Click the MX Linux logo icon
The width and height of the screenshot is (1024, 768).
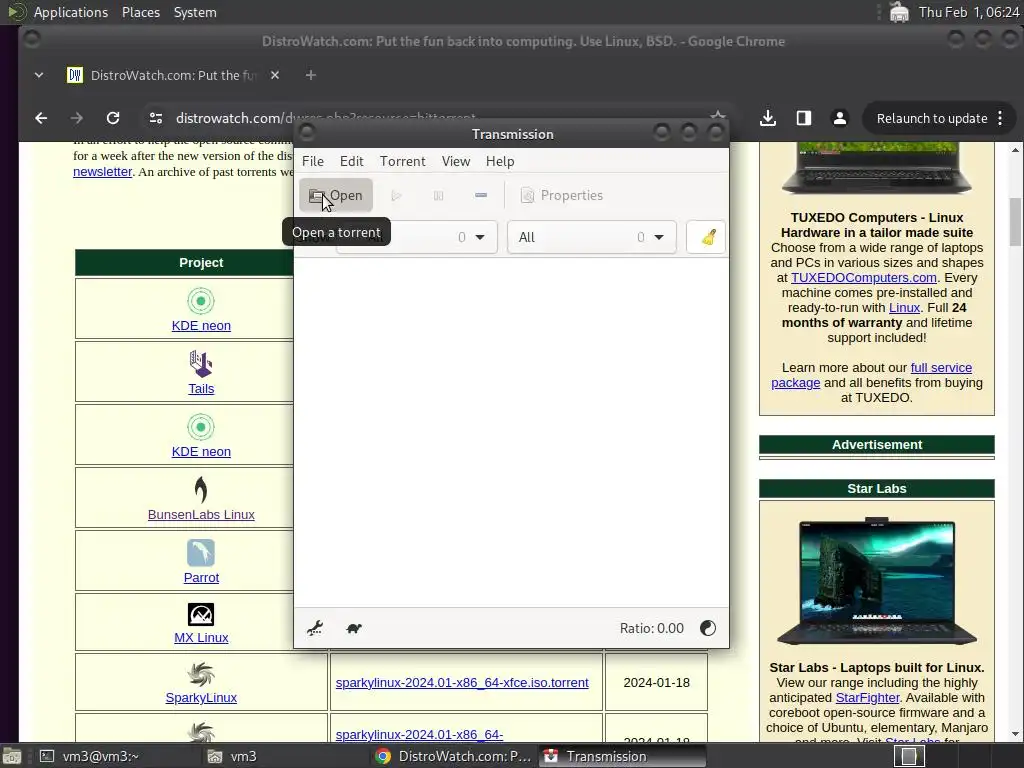point(201,615)
